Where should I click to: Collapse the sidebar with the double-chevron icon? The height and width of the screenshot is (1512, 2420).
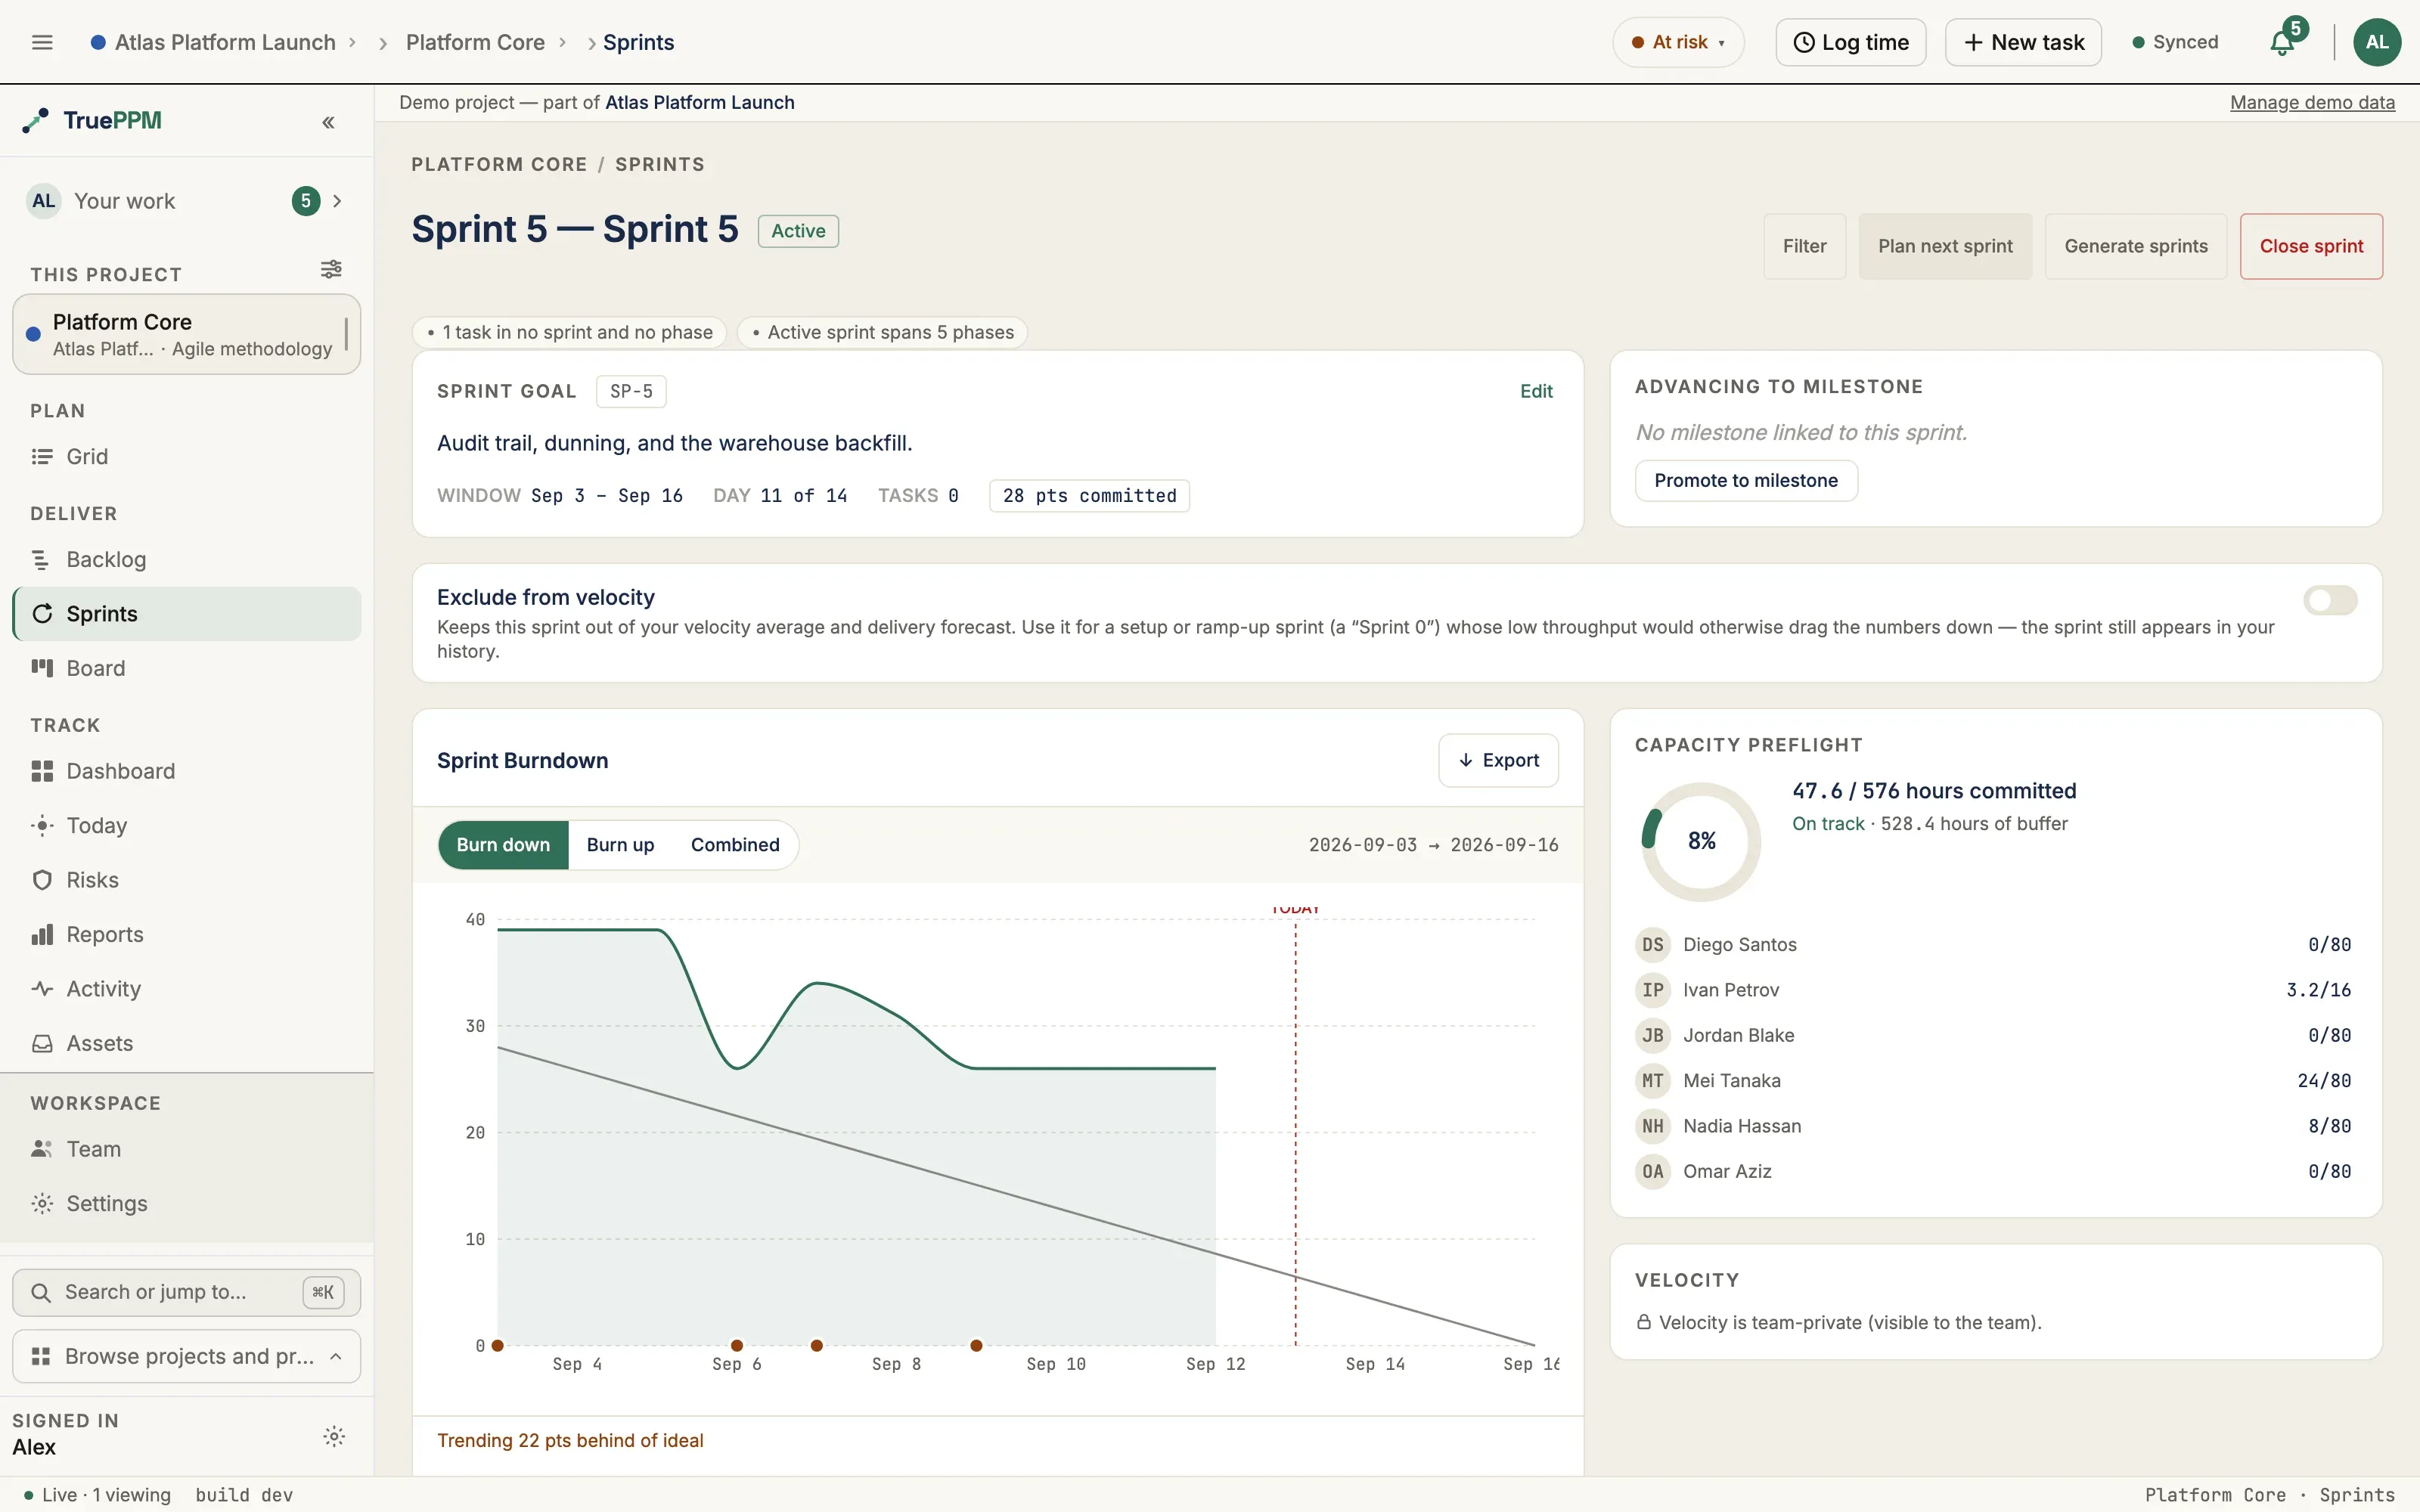coord(328,122)
